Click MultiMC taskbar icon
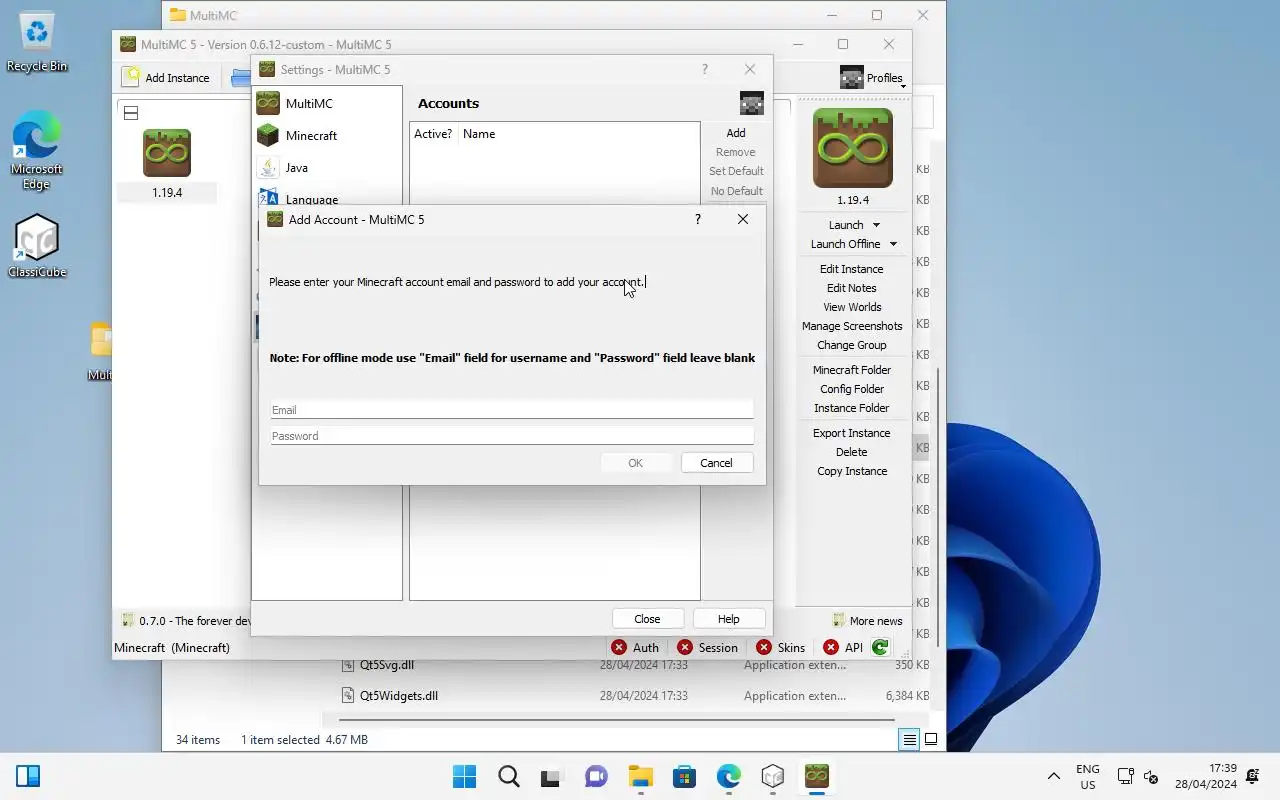Screen dimensions: 1280x800 pos(817,776)
